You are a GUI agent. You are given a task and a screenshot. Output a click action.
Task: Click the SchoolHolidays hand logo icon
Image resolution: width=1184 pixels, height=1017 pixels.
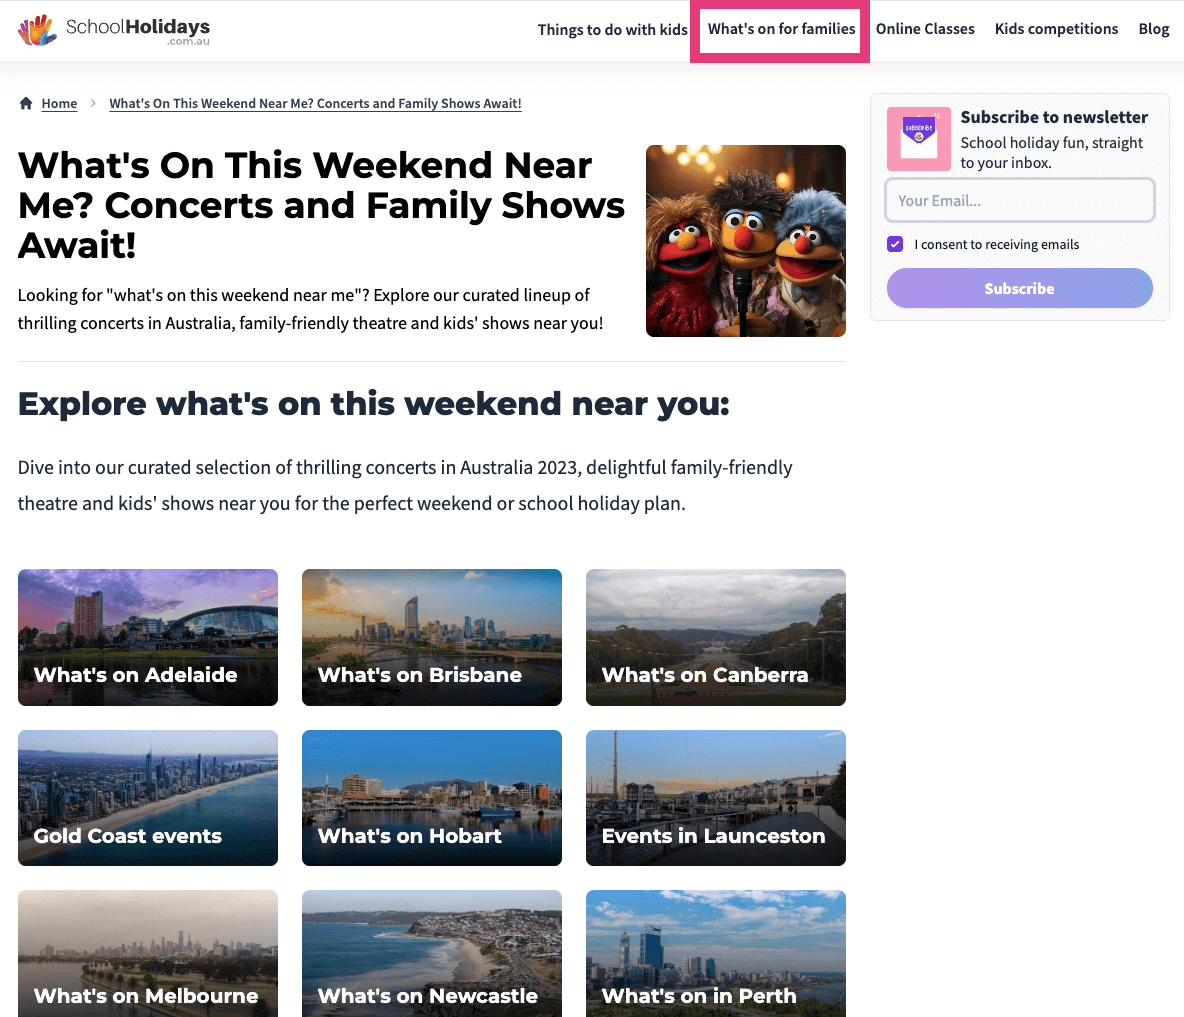coord(37,30)
